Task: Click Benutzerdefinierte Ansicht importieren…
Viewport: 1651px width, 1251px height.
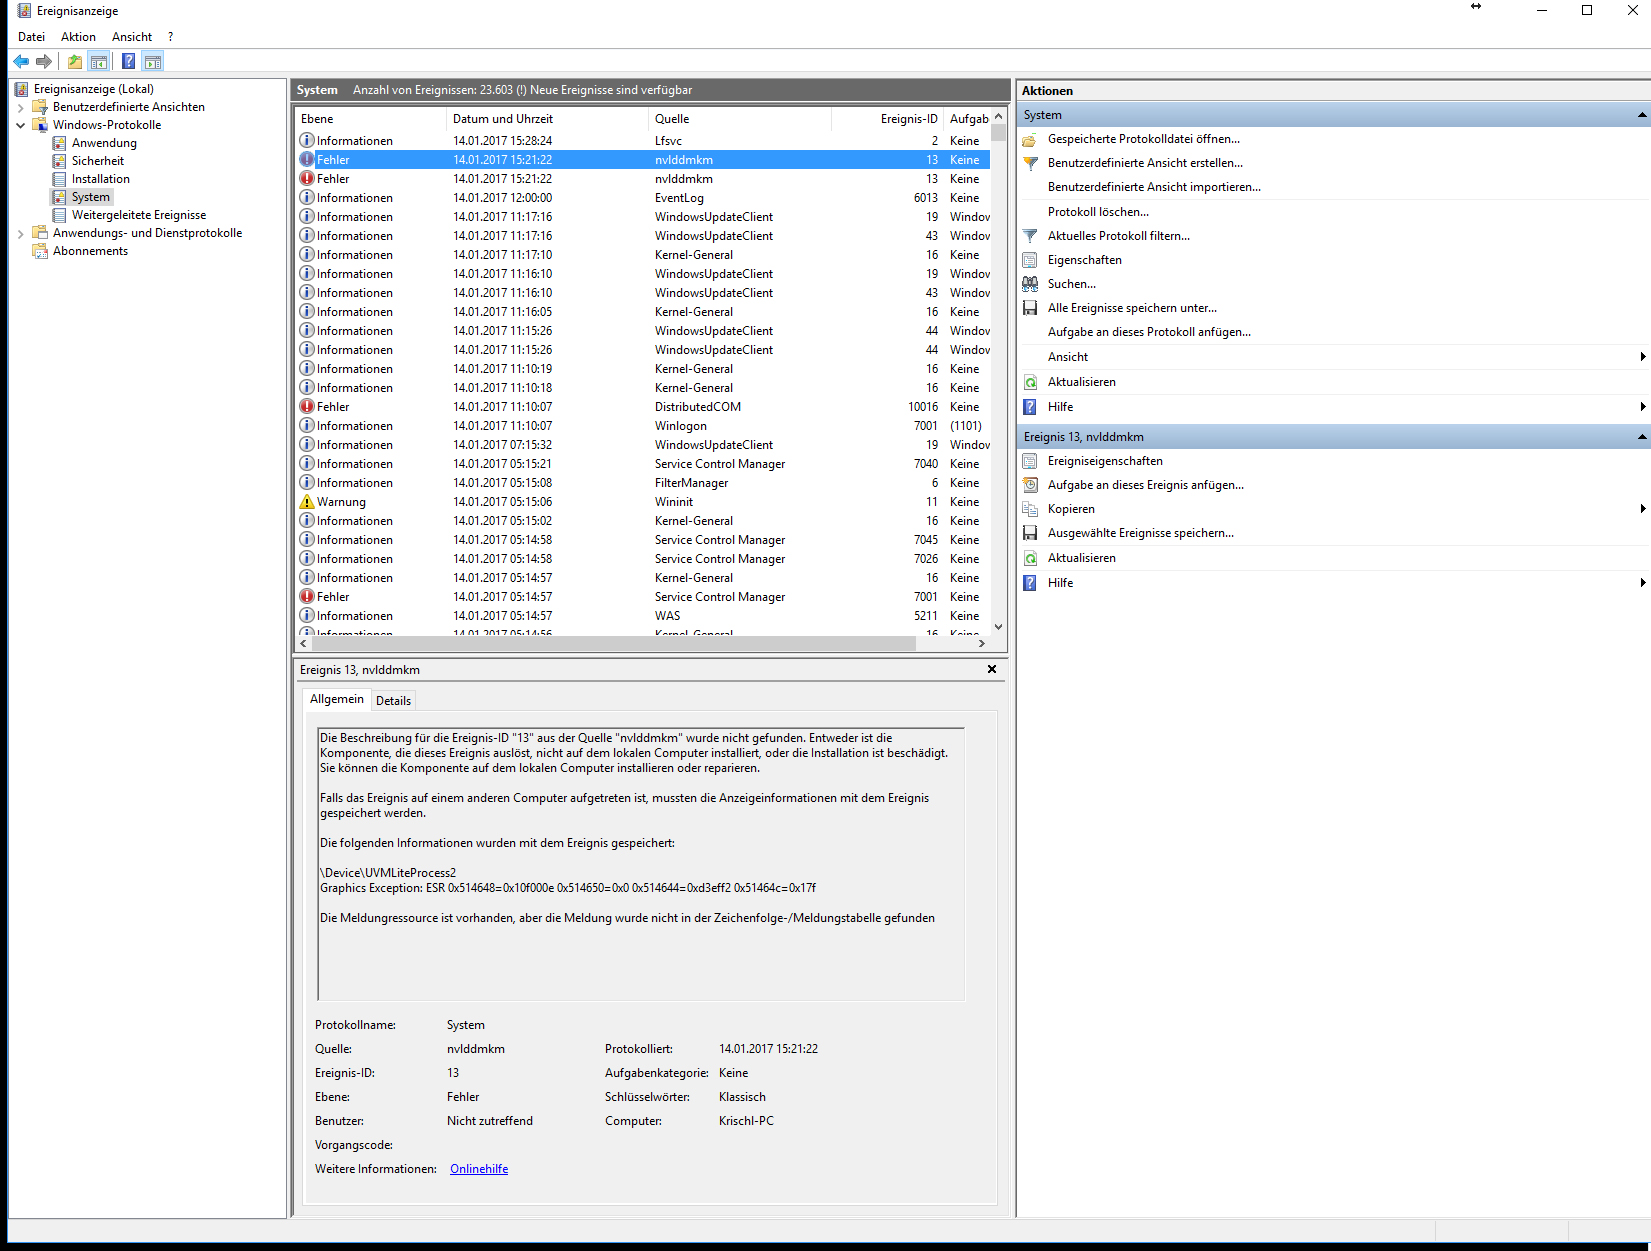Action: [x=1154, y=187]
